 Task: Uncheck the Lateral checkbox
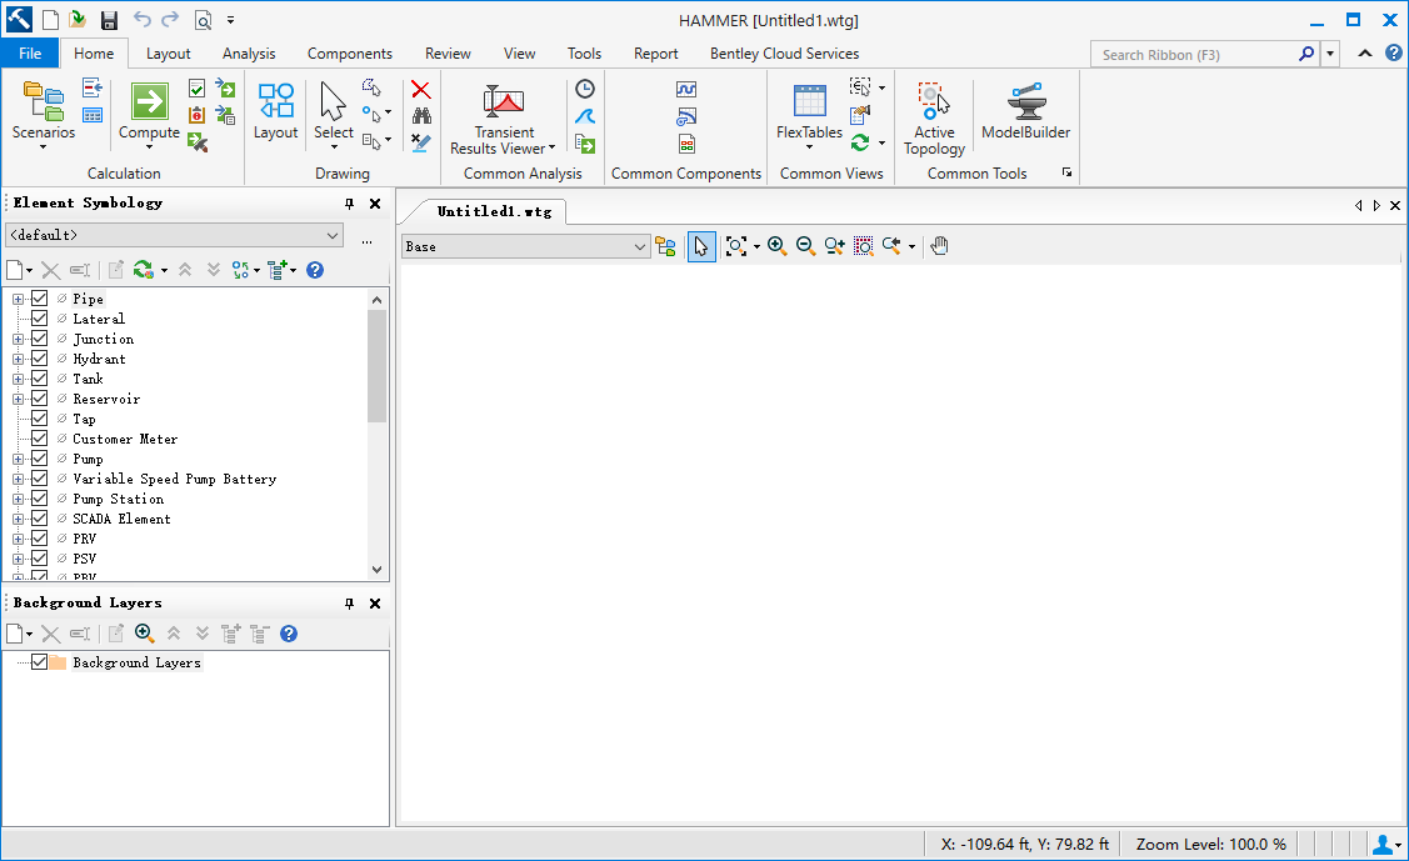39,318
